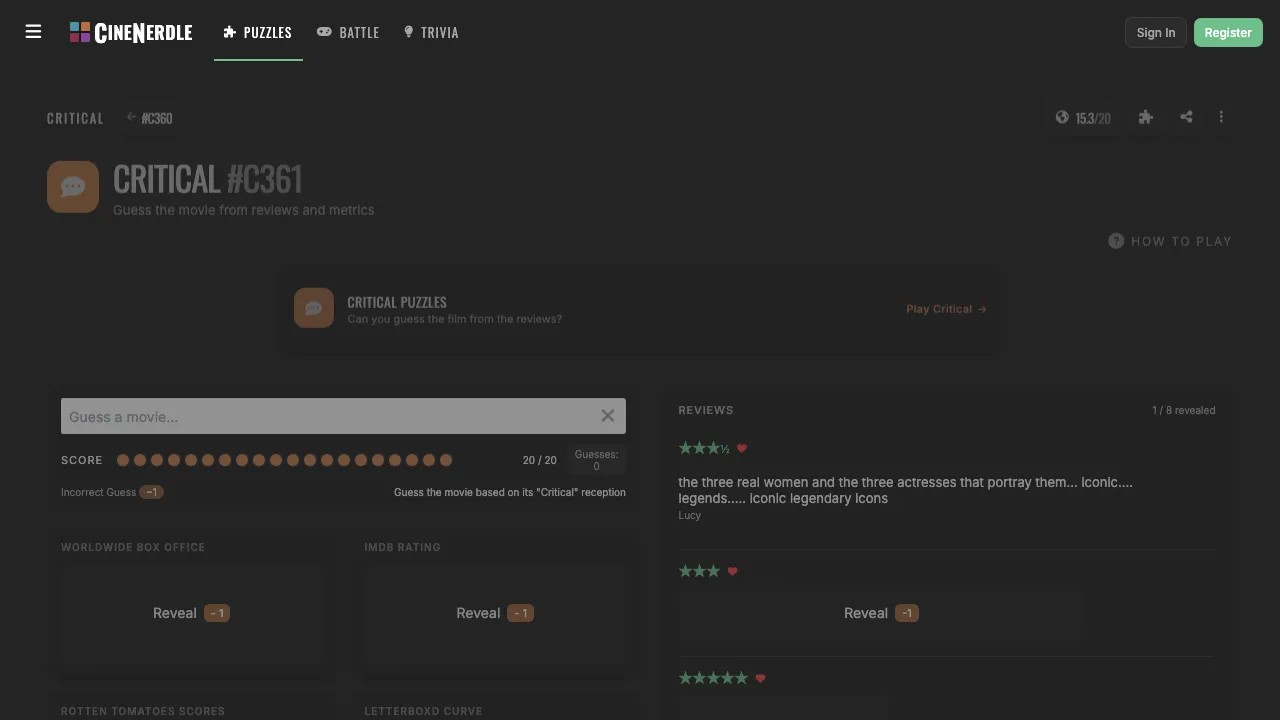Viewport: 1280px width, 720px height.
Task: View the global average score 15.3/20
Action: tap(1083, 118)
